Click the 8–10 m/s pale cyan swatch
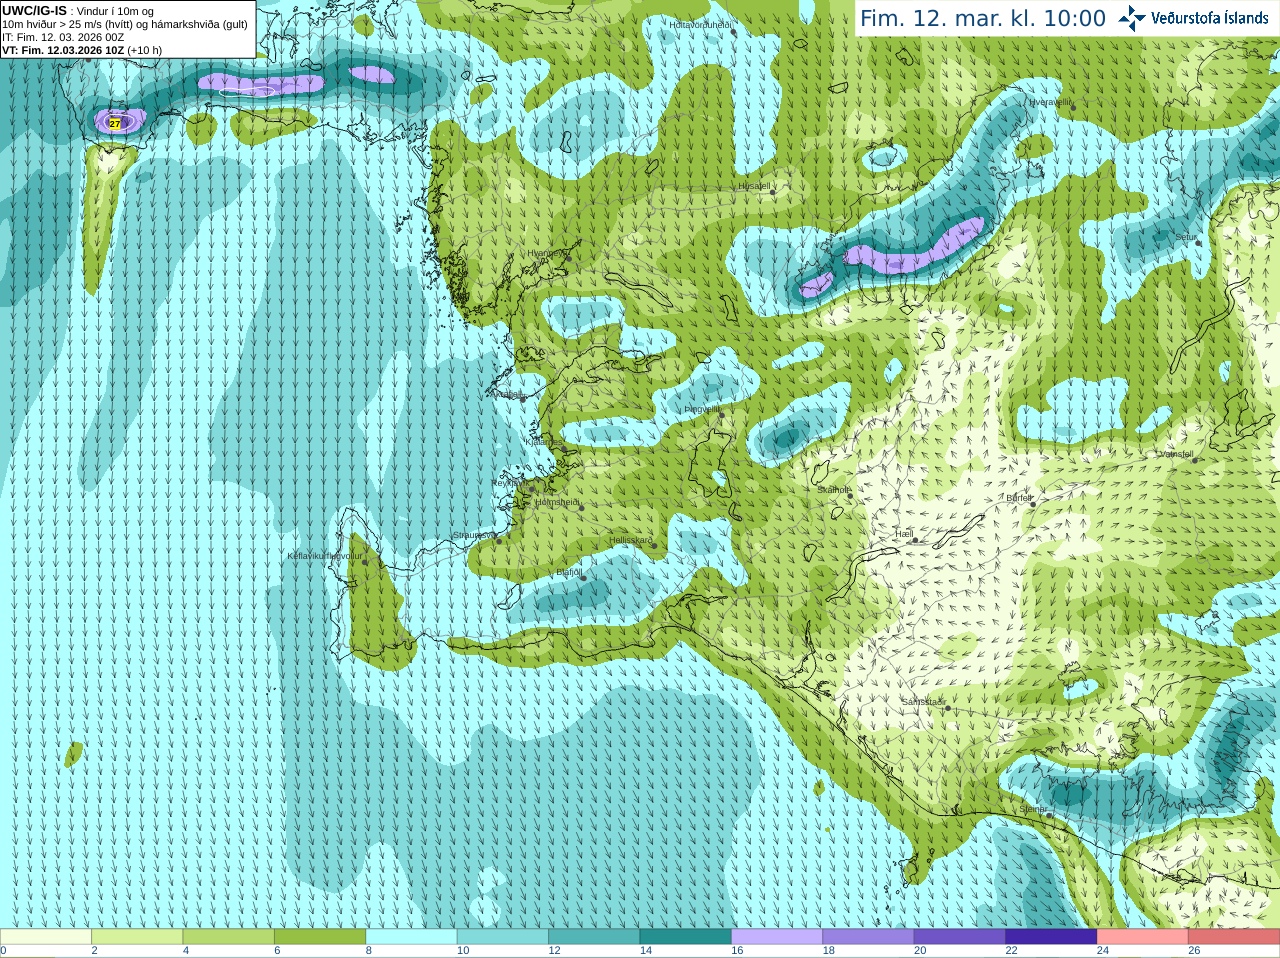 (411, 937)
